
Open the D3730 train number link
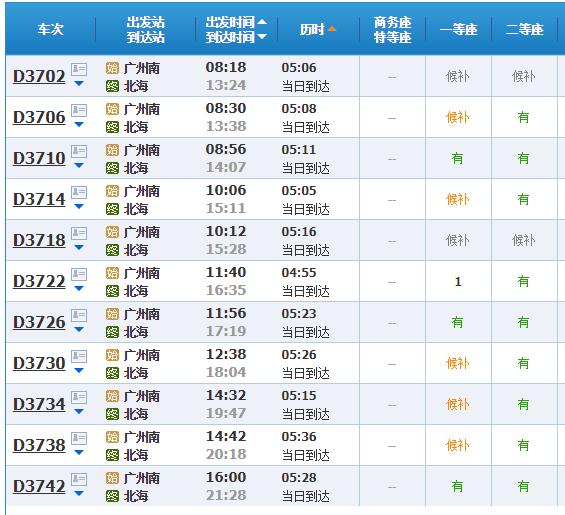tap(39, 363)
